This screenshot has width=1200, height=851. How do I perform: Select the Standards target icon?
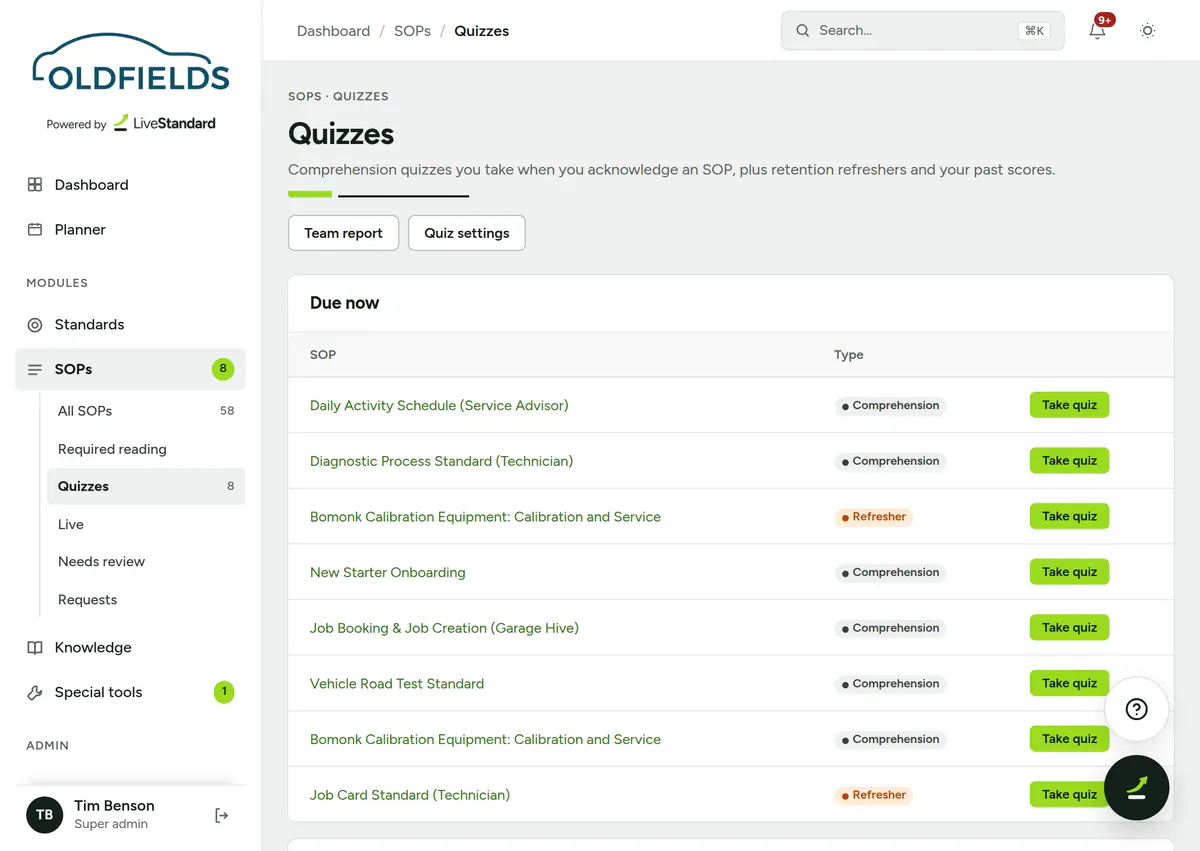tap(35, 325)
